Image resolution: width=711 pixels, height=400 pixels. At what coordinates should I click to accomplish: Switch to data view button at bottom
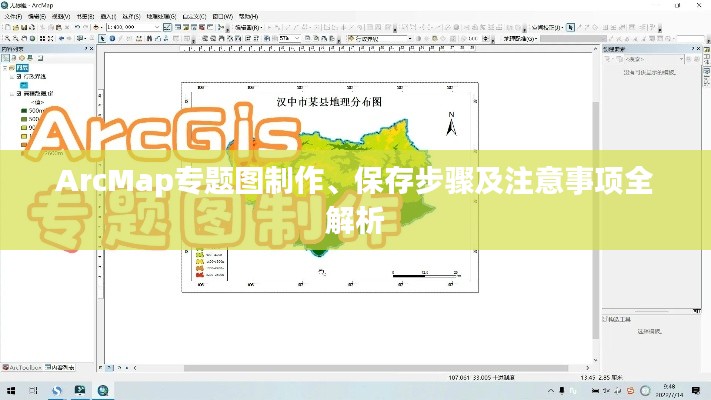click(101, 368)
